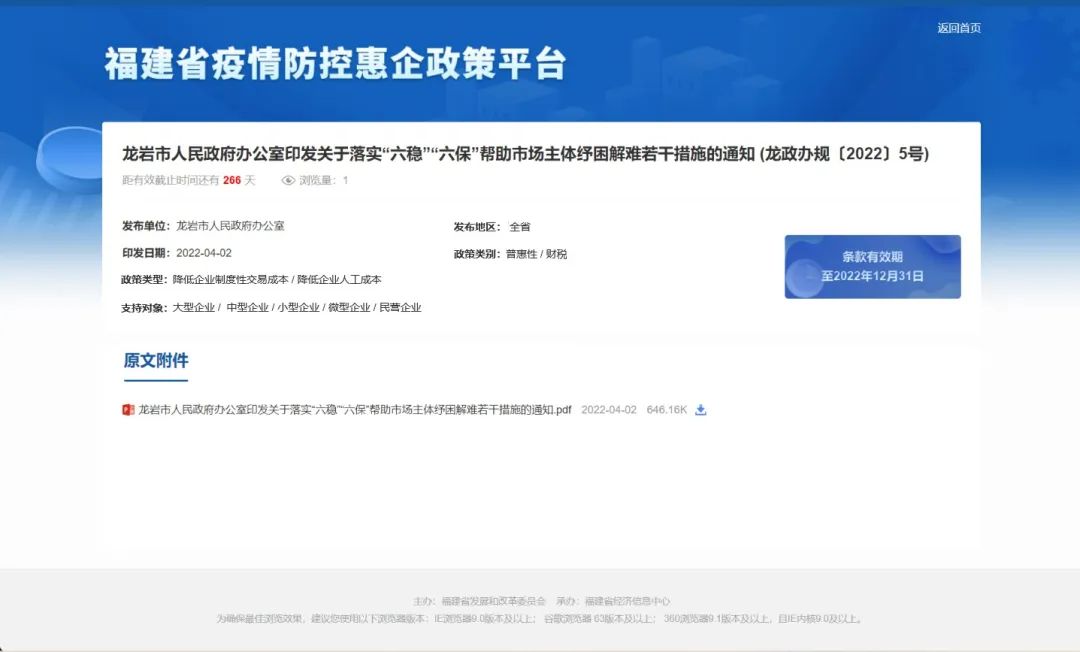Click the issuing unit 龙岩市人民政府办公室

pos(230,226)
